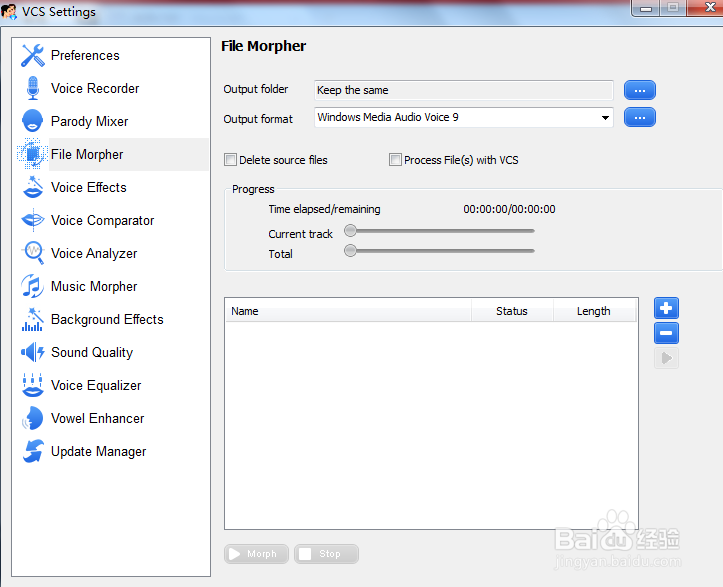723x587 pixels.
Task: Add a file with the plus button
Action: click(666, 308)
